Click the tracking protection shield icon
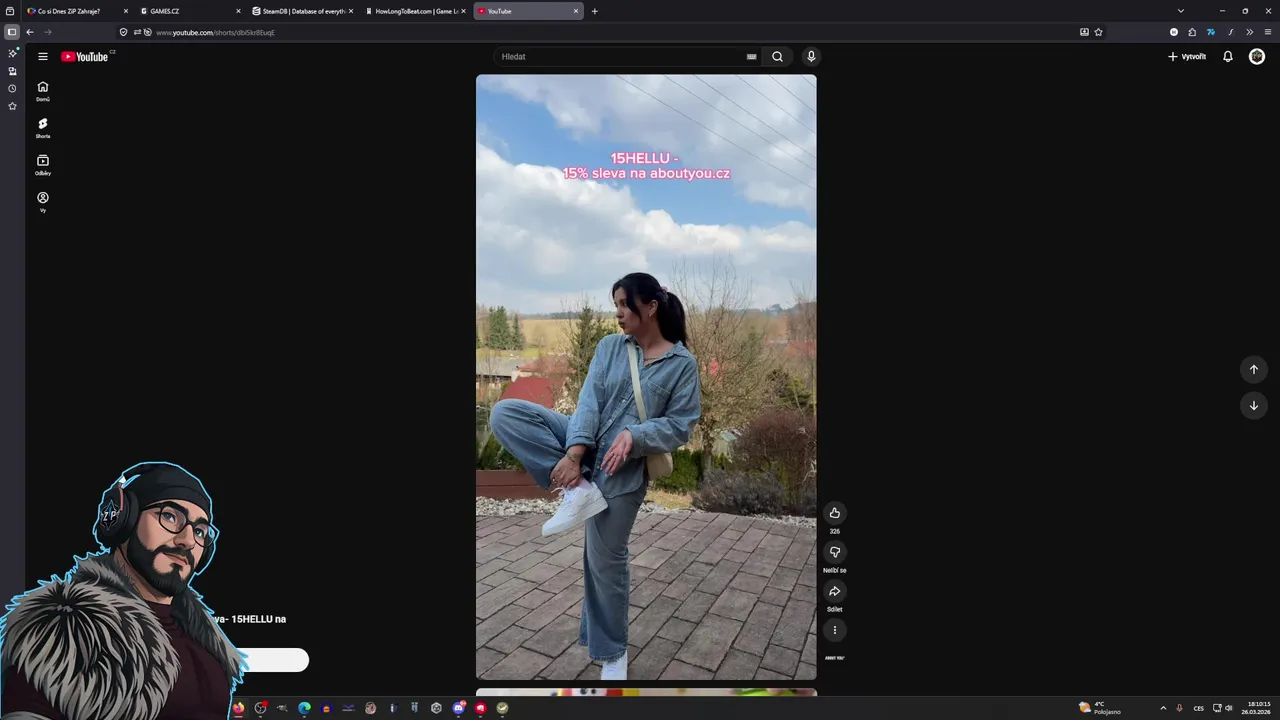This screenshot has width=1280, height=720. click(123, 32)
